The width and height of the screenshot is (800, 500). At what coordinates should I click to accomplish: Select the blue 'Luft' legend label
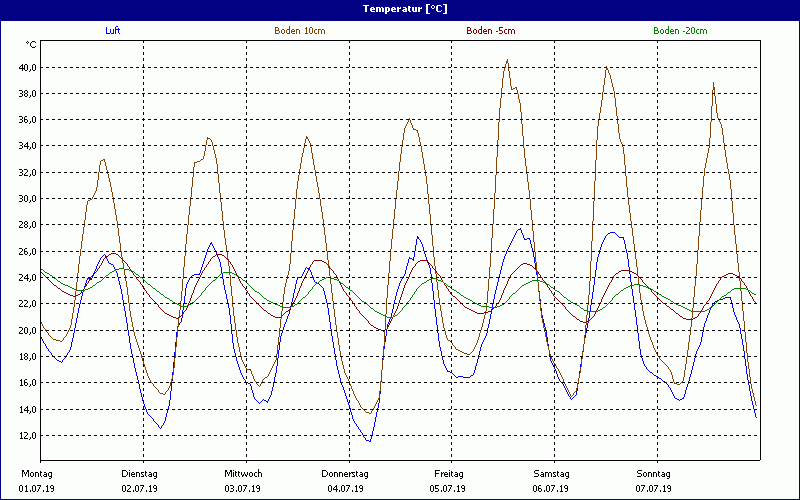tap(113, 31)
